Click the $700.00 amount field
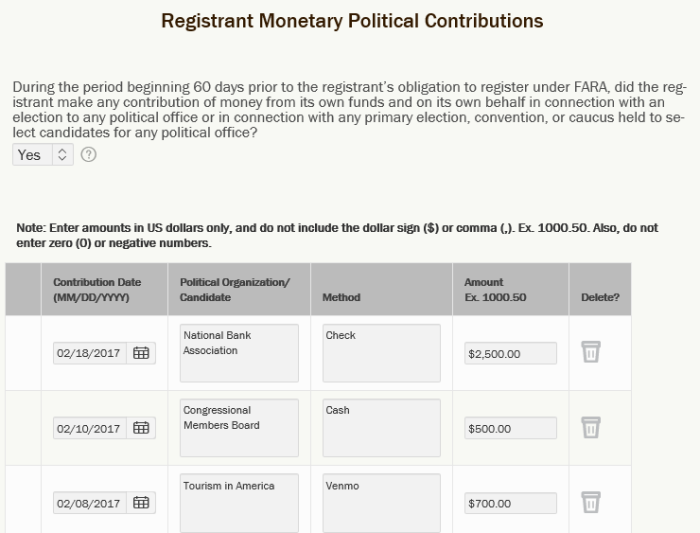700x533 pixels. click(510, 503)
